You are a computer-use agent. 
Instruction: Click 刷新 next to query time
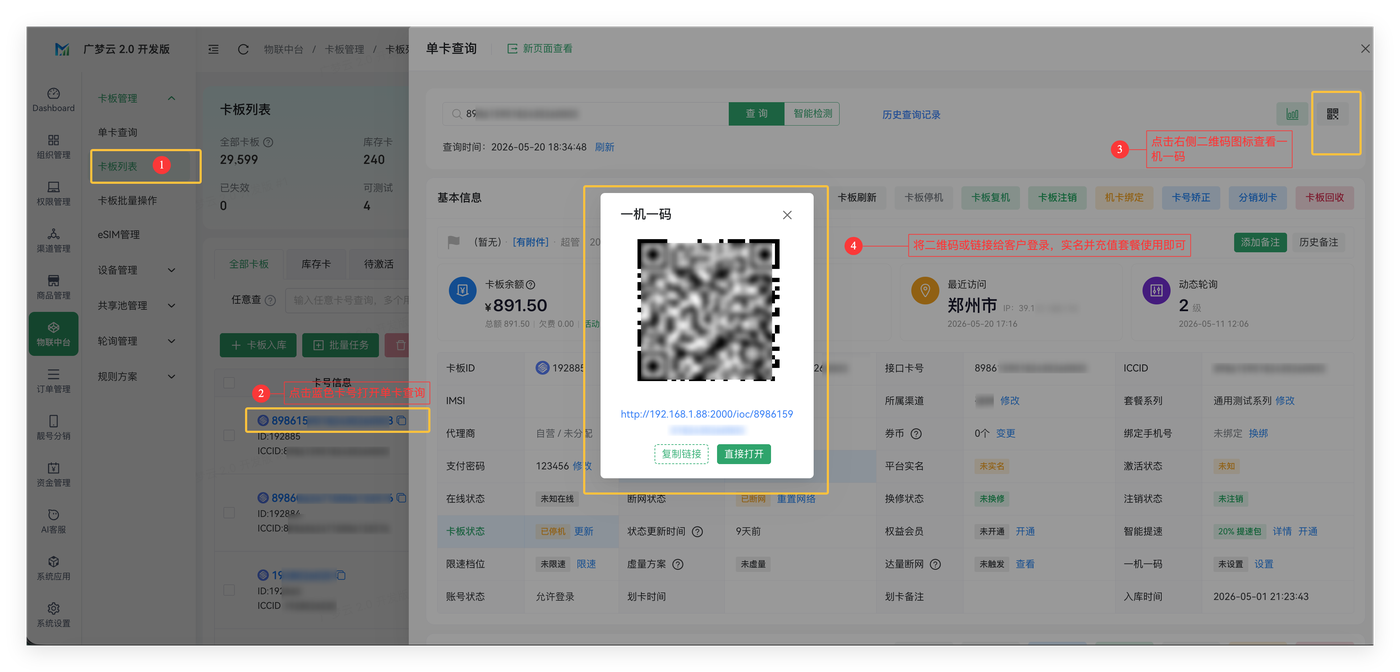tap(604, 147)
